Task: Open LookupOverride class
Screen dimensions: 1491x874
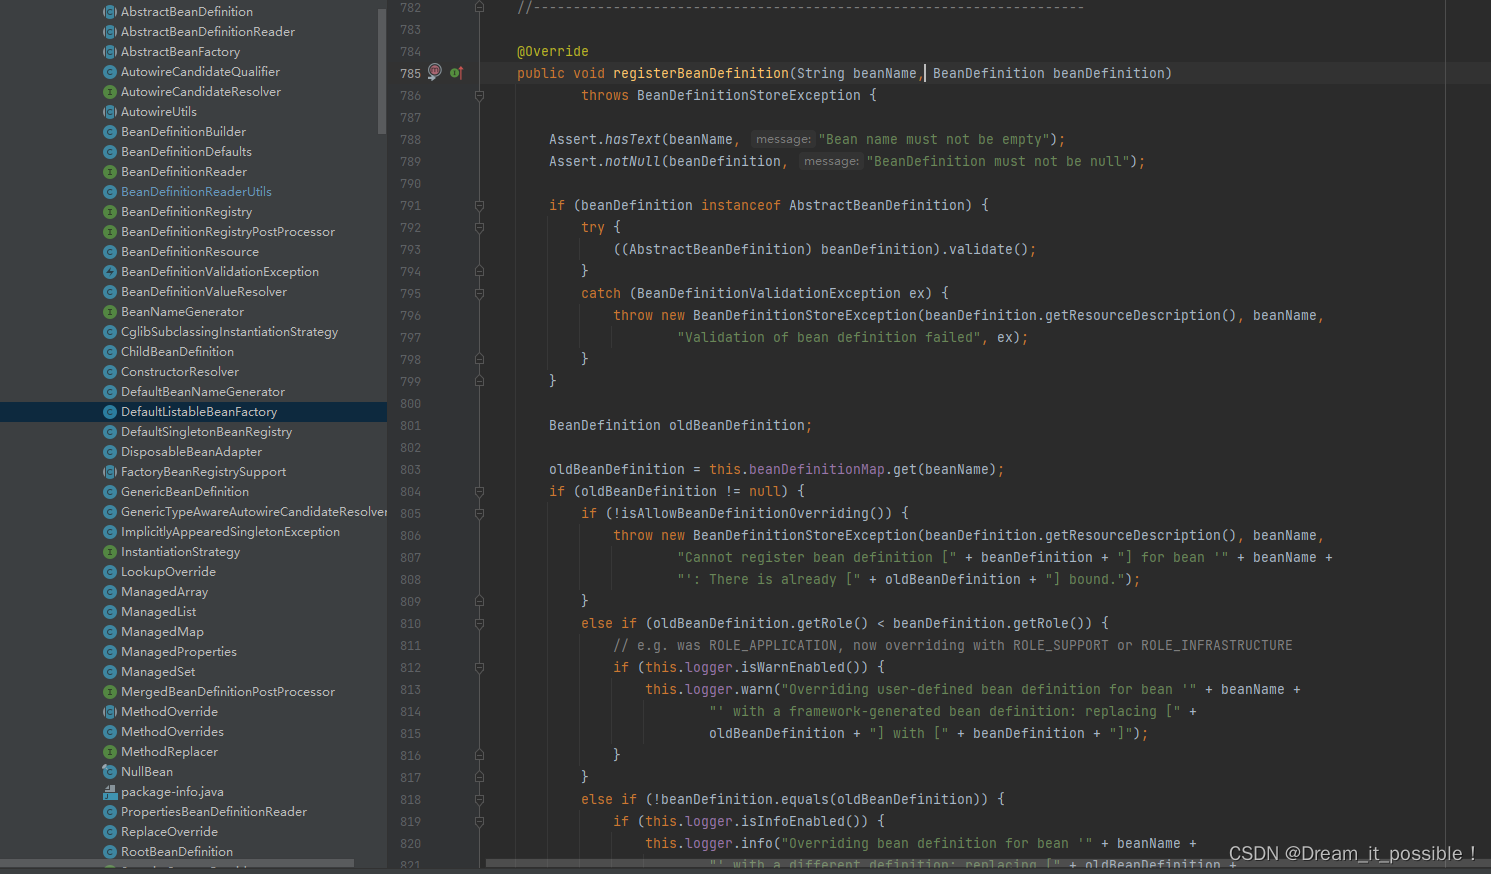Action: (x=168, y=572)
